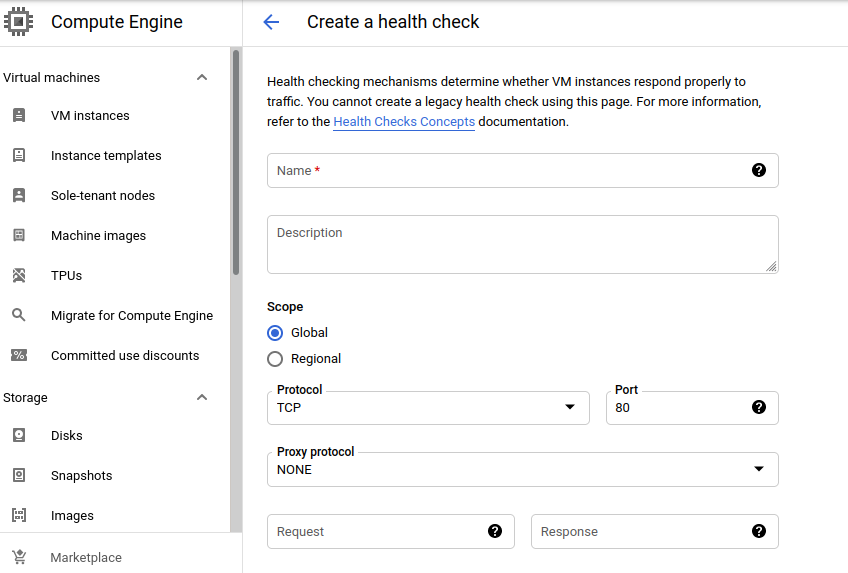The width and height of the screenshot is (848, 573).
Task: Click the TPUs icon
Action: pyautogui.click(x=19, y=275)
